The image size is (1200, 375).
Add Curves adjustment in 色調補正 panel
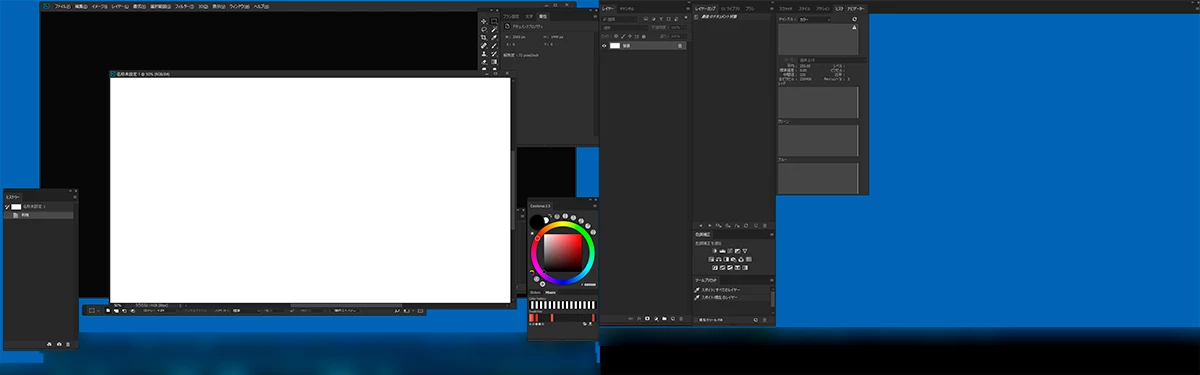(x=730, y=251)
